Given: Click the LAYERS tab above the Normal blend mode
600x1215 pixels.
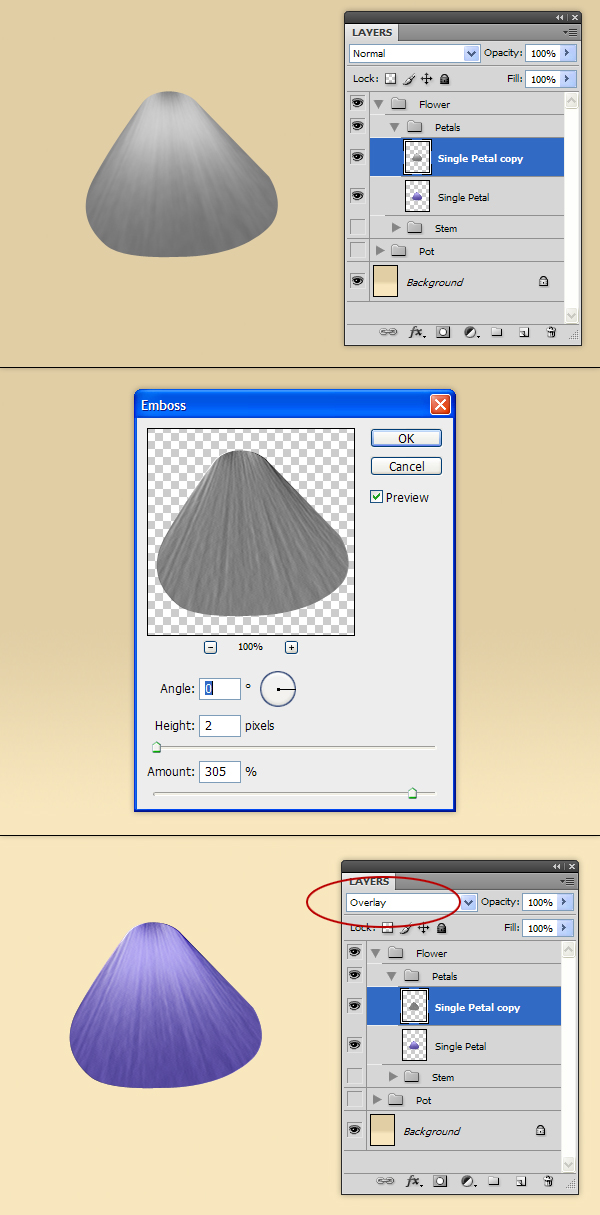Looking at the screenshot, I should point(372,33).
